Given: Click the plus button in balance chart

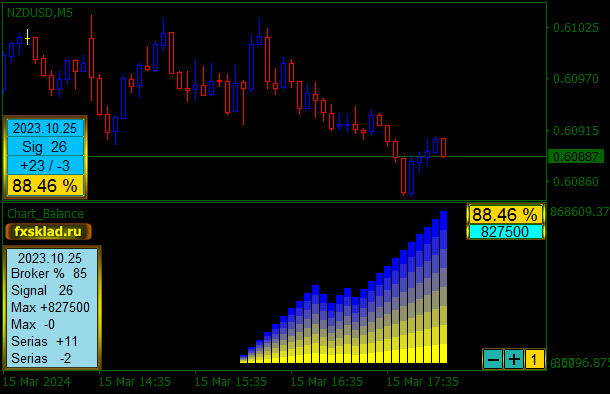Looking at the screenshot, I should coord(514,359).
